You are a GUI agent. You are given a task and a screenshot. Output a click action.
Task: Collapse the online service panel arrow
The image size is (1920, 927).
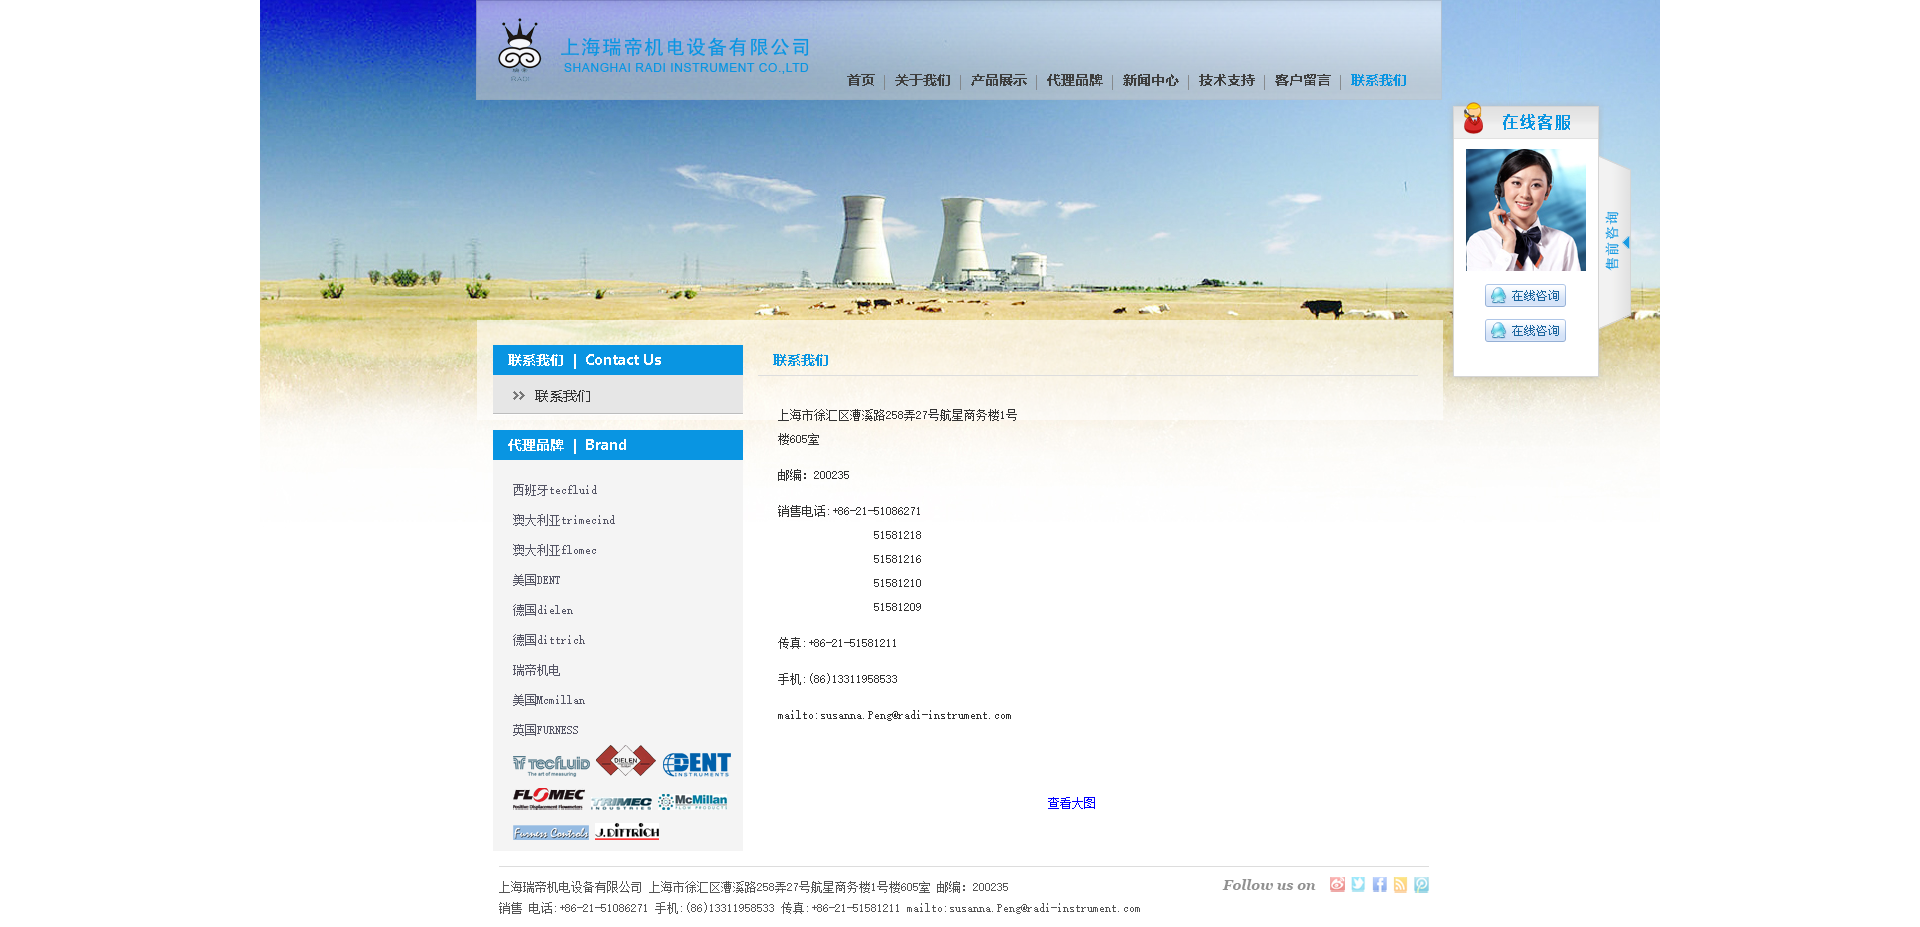pos(1626,242)
